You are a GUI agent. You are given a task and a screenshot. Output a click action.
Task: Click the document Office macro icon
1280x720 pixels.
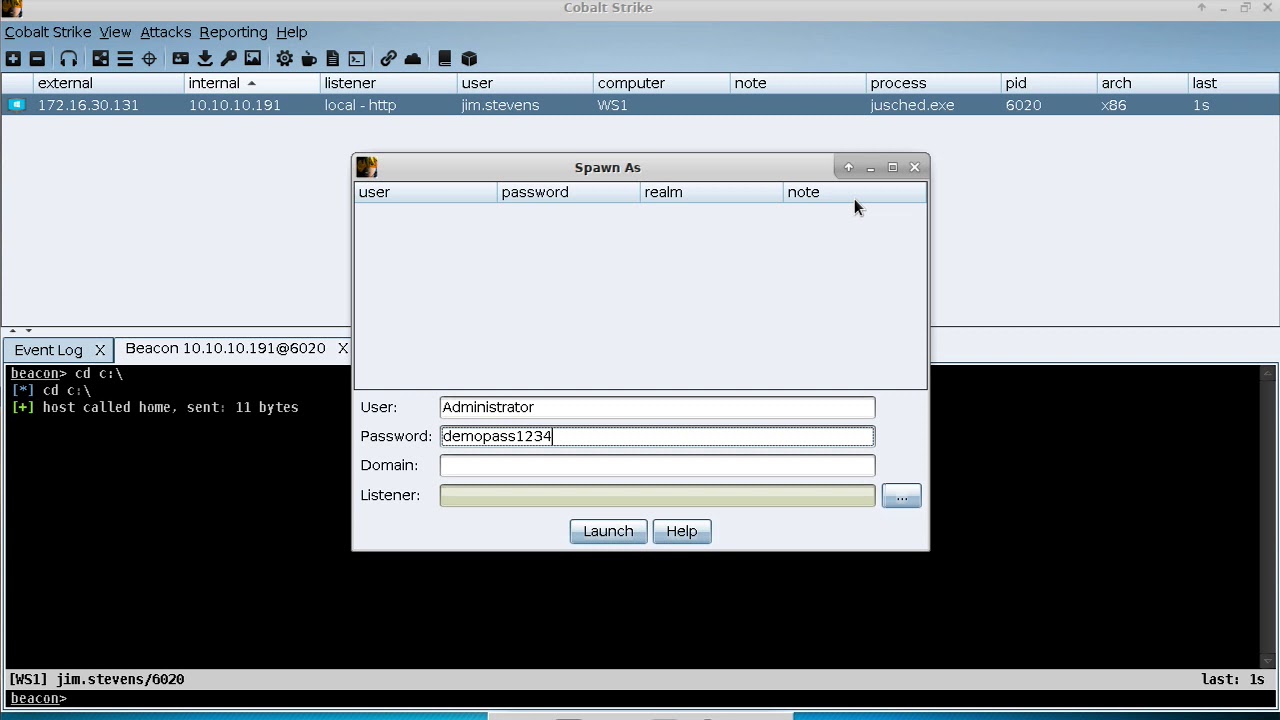click(x=333, y=59)
